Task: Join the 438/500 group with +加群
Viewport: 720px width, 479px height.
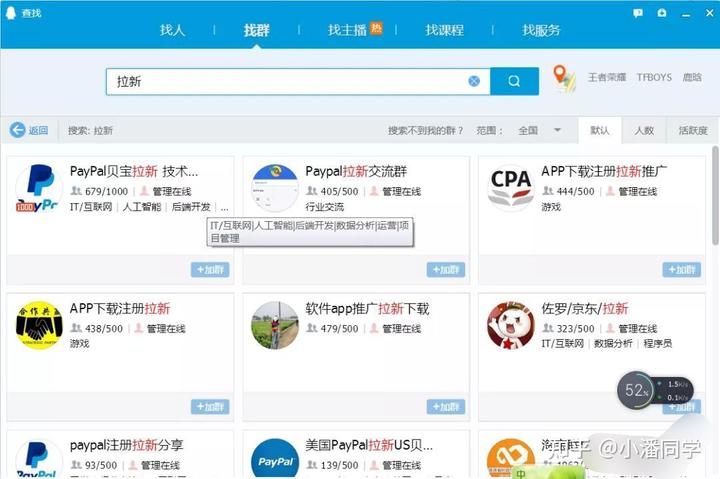Action: [x=210, y=406]
